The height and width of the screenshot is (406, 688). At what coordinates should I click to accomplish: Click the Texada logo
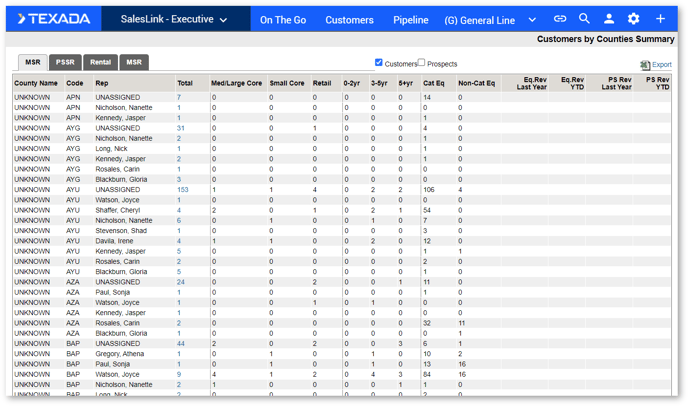54,19
